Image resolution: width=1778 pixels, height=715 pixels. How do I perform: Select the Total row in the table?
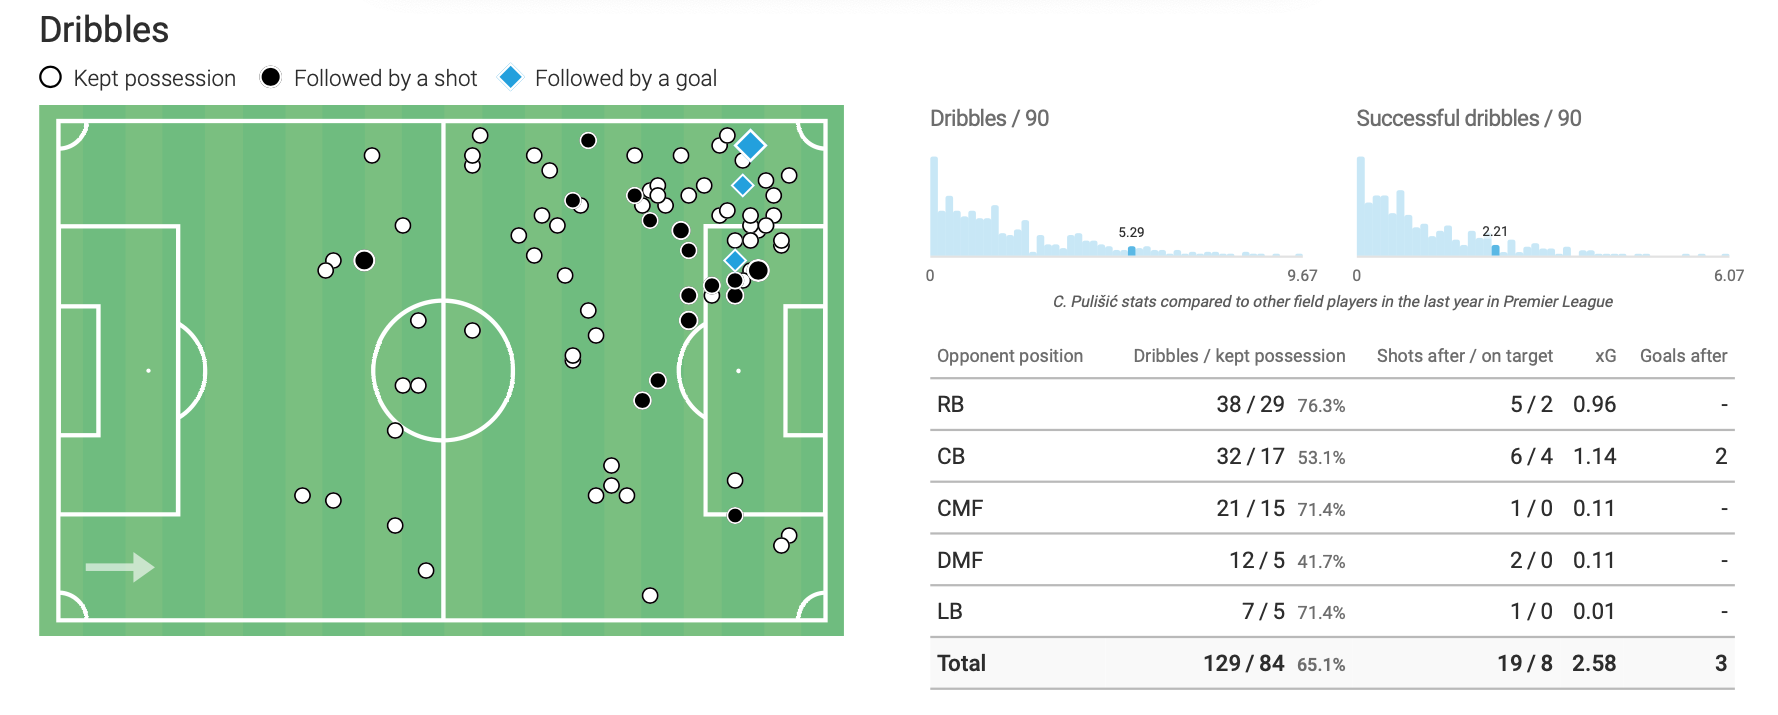(1332, 663)
